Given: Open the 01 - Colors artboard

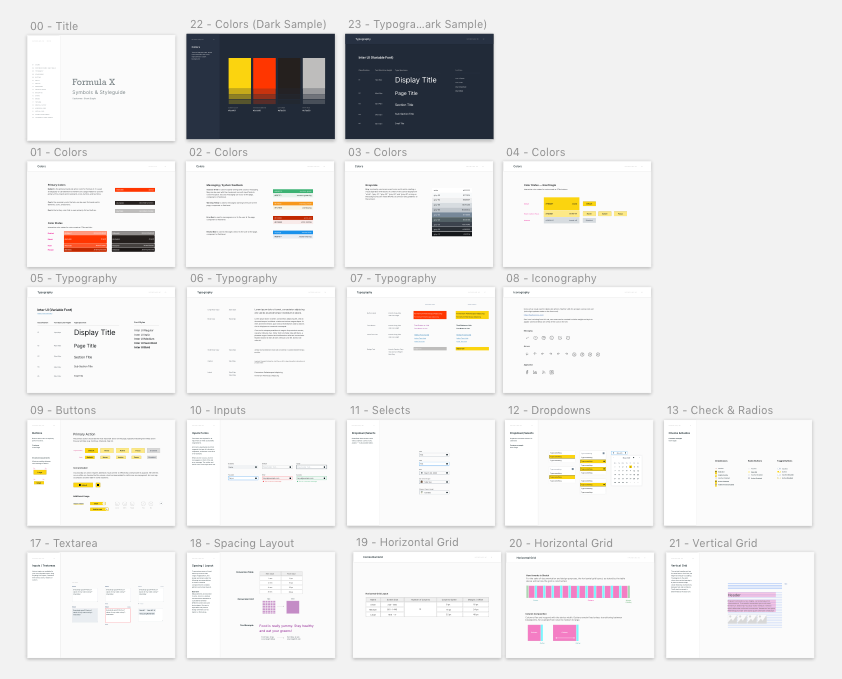Looking at the screenshot, I should click(x=101, y=214).
